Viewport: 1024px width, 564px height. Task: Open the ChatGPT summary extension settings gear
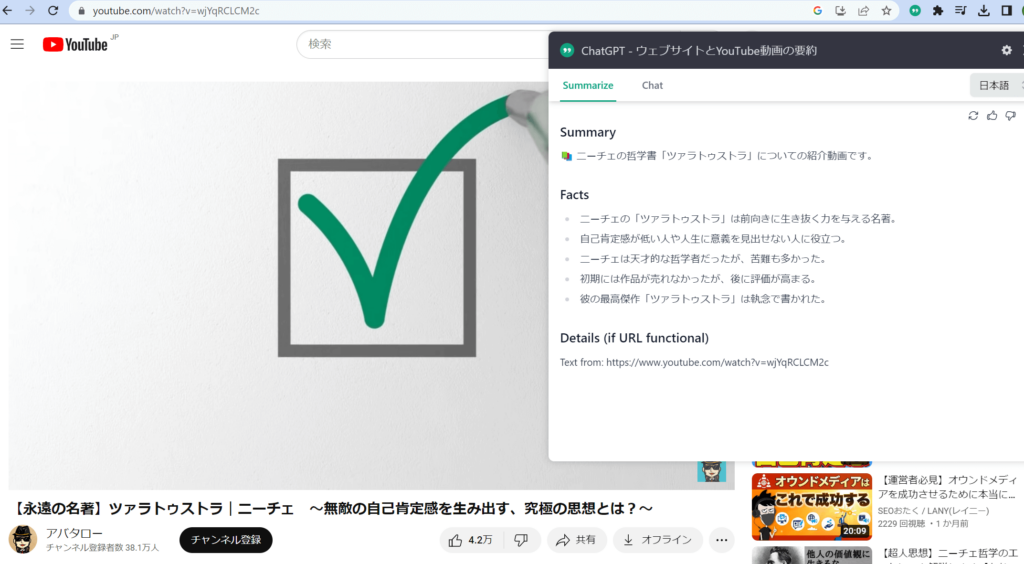coord(1006,50)
